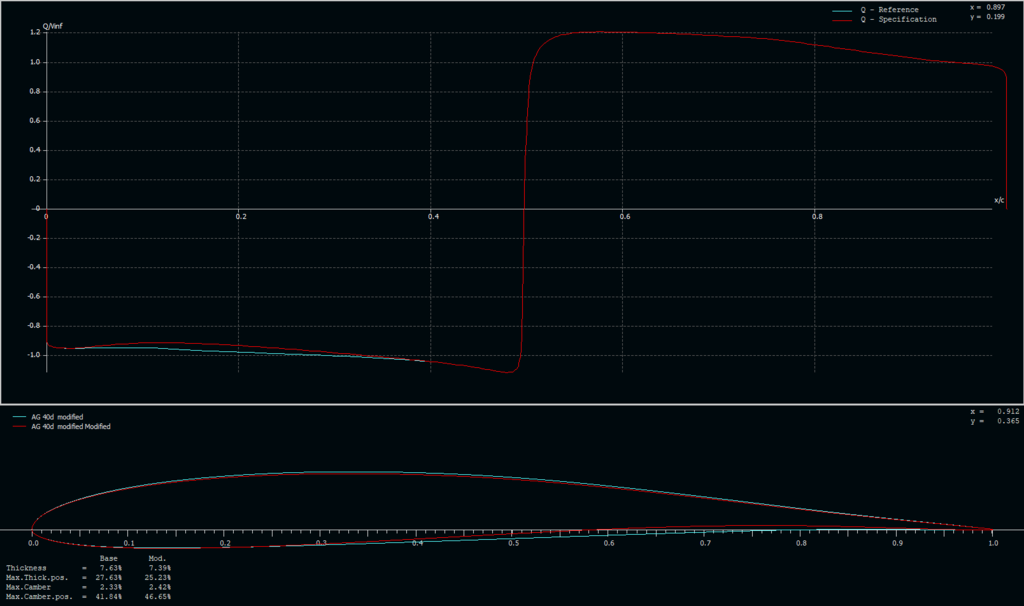
Task: Click the Mod. column header
Action: pyautogui.click(x=156, y=558)
